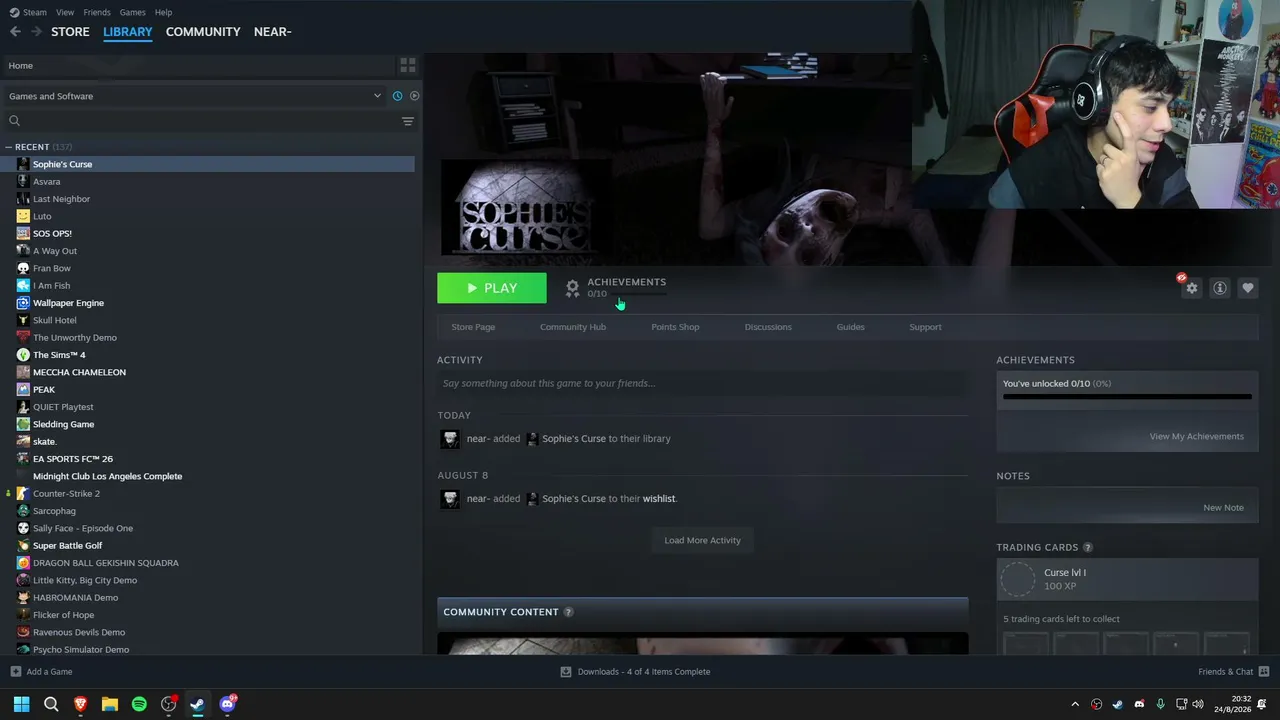Open Community Content help question mark
Image resolution: width=1280 pixels, height=720 pixels.
(569, 612)
